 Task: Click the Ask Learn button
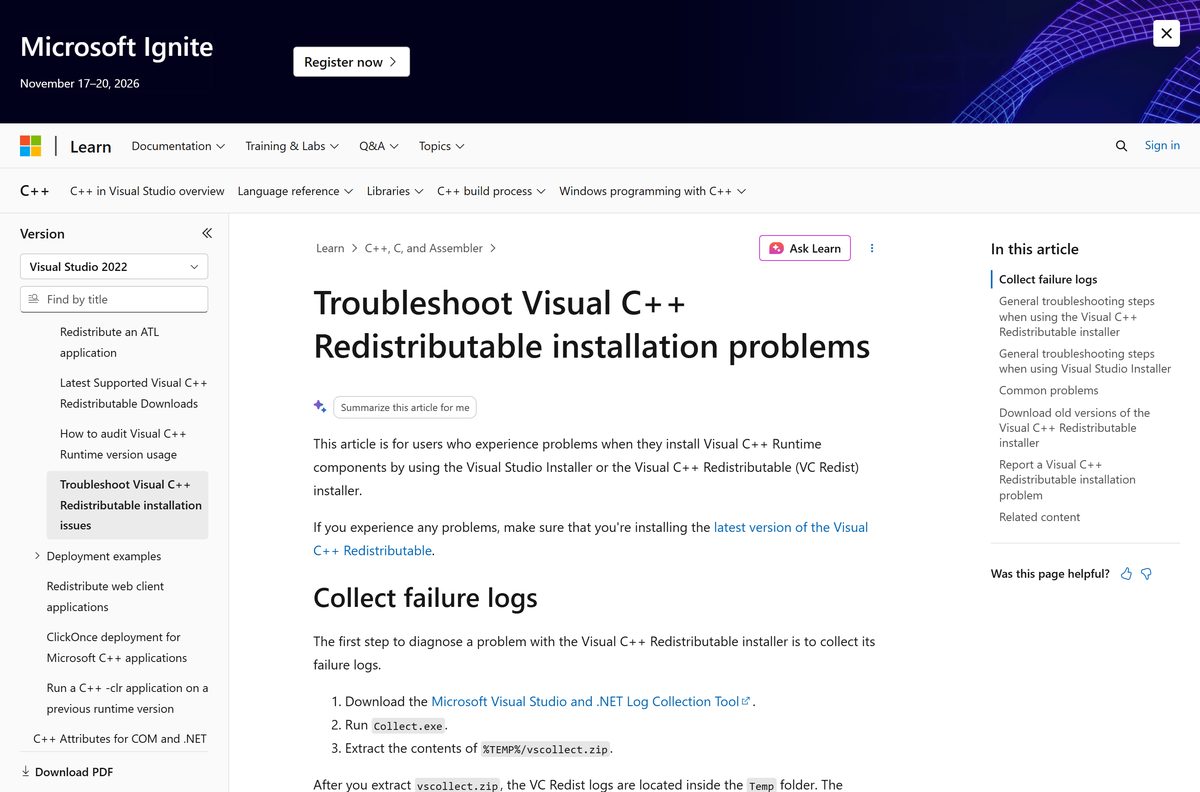click(805, 248)
